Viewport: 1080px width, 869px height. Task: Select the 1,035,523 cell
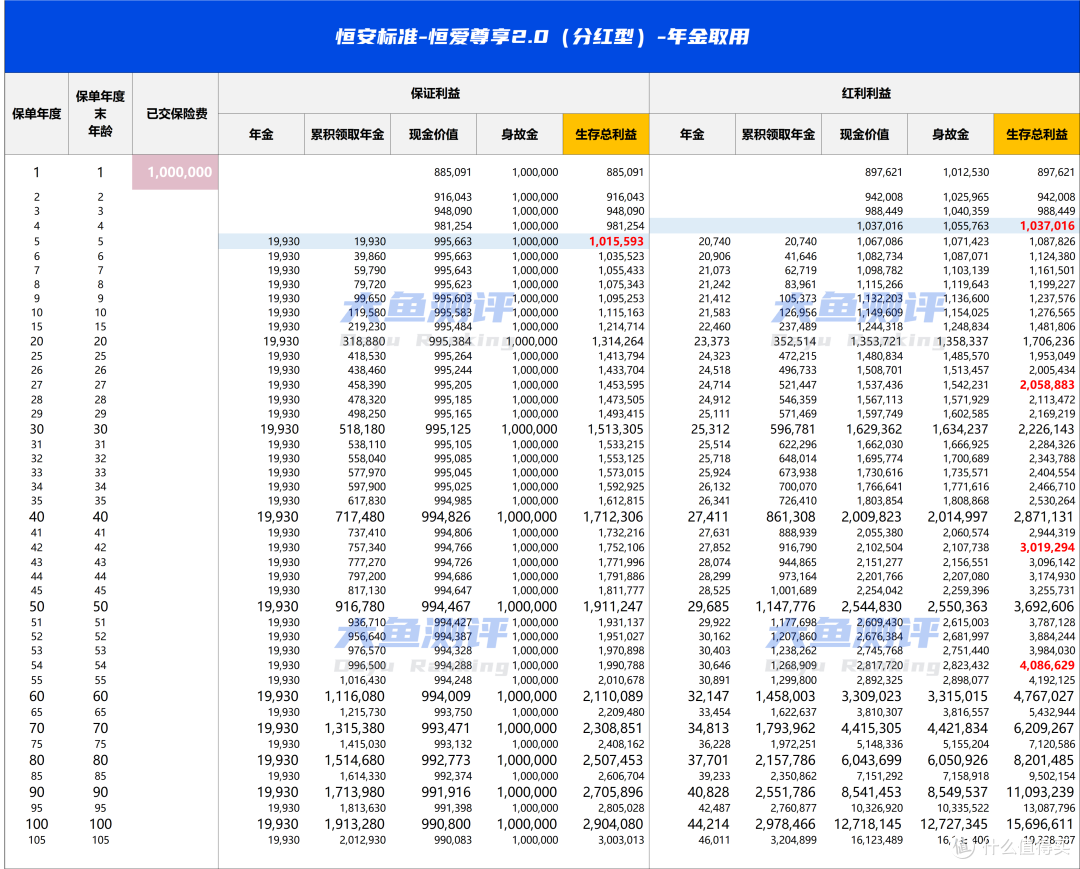[x=621, y=256]
